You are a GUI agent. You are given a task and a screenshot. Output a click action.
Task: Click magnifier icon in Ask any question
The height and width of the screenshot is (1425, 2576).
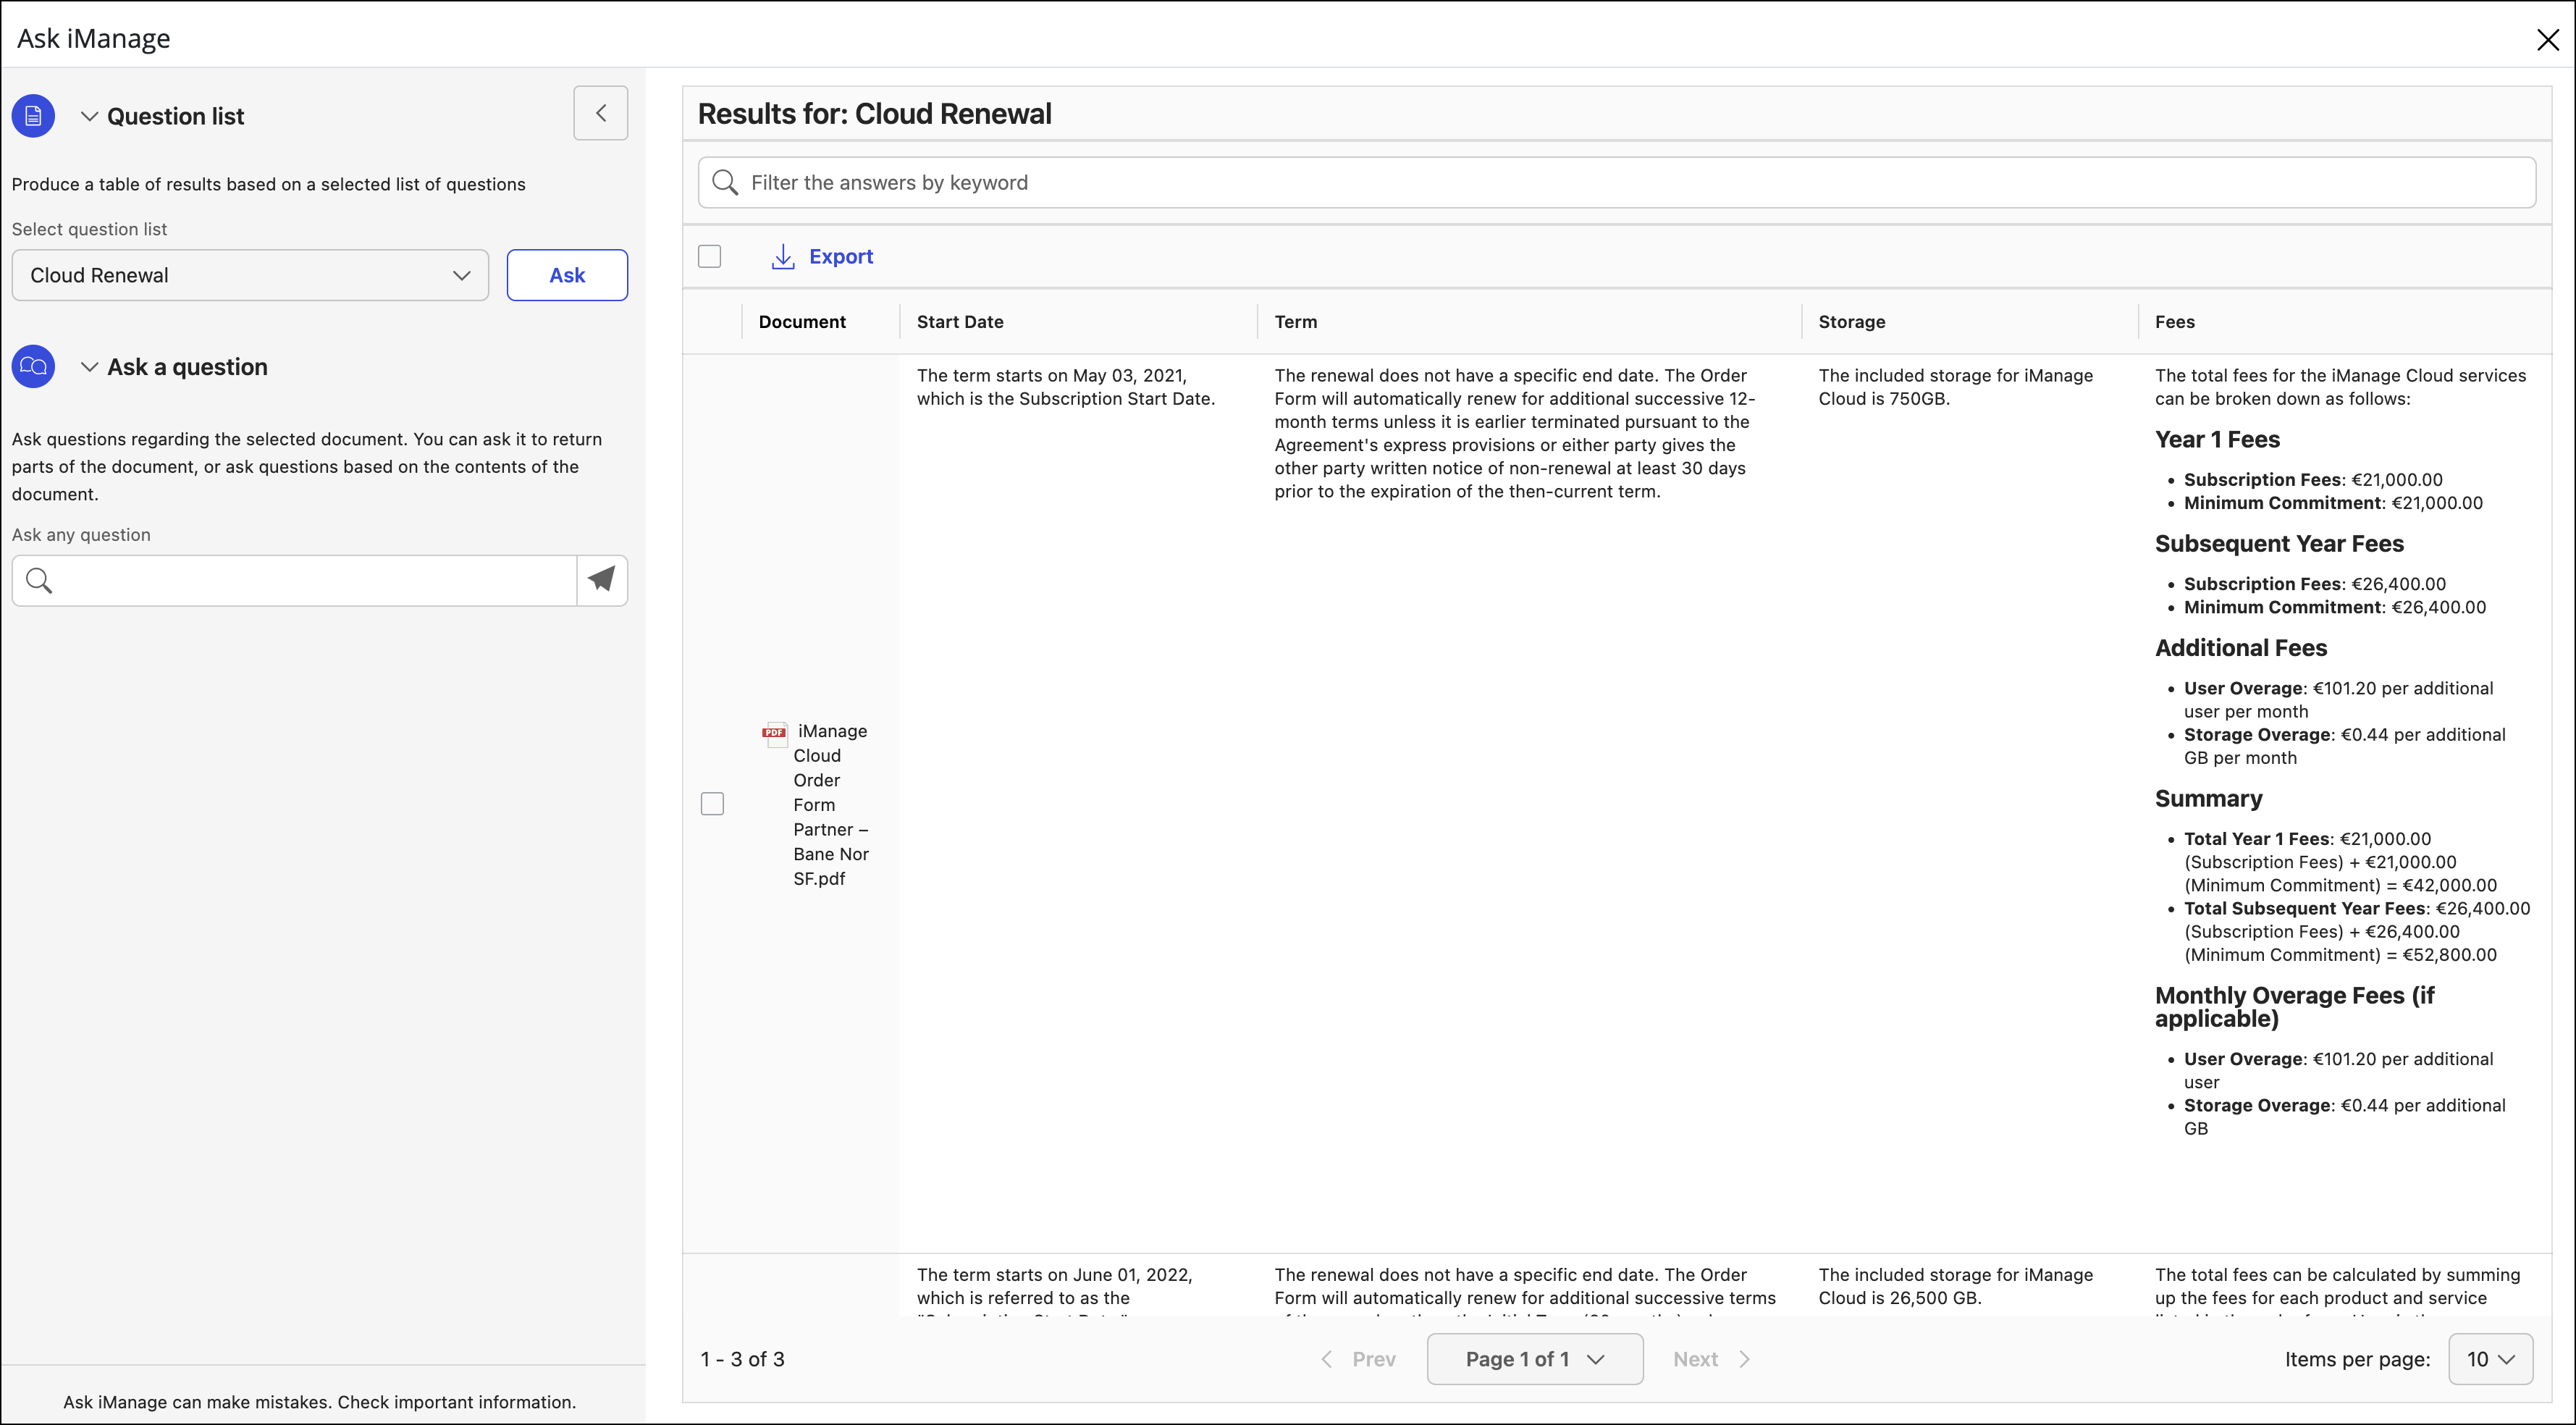click(x=39, y=580)
